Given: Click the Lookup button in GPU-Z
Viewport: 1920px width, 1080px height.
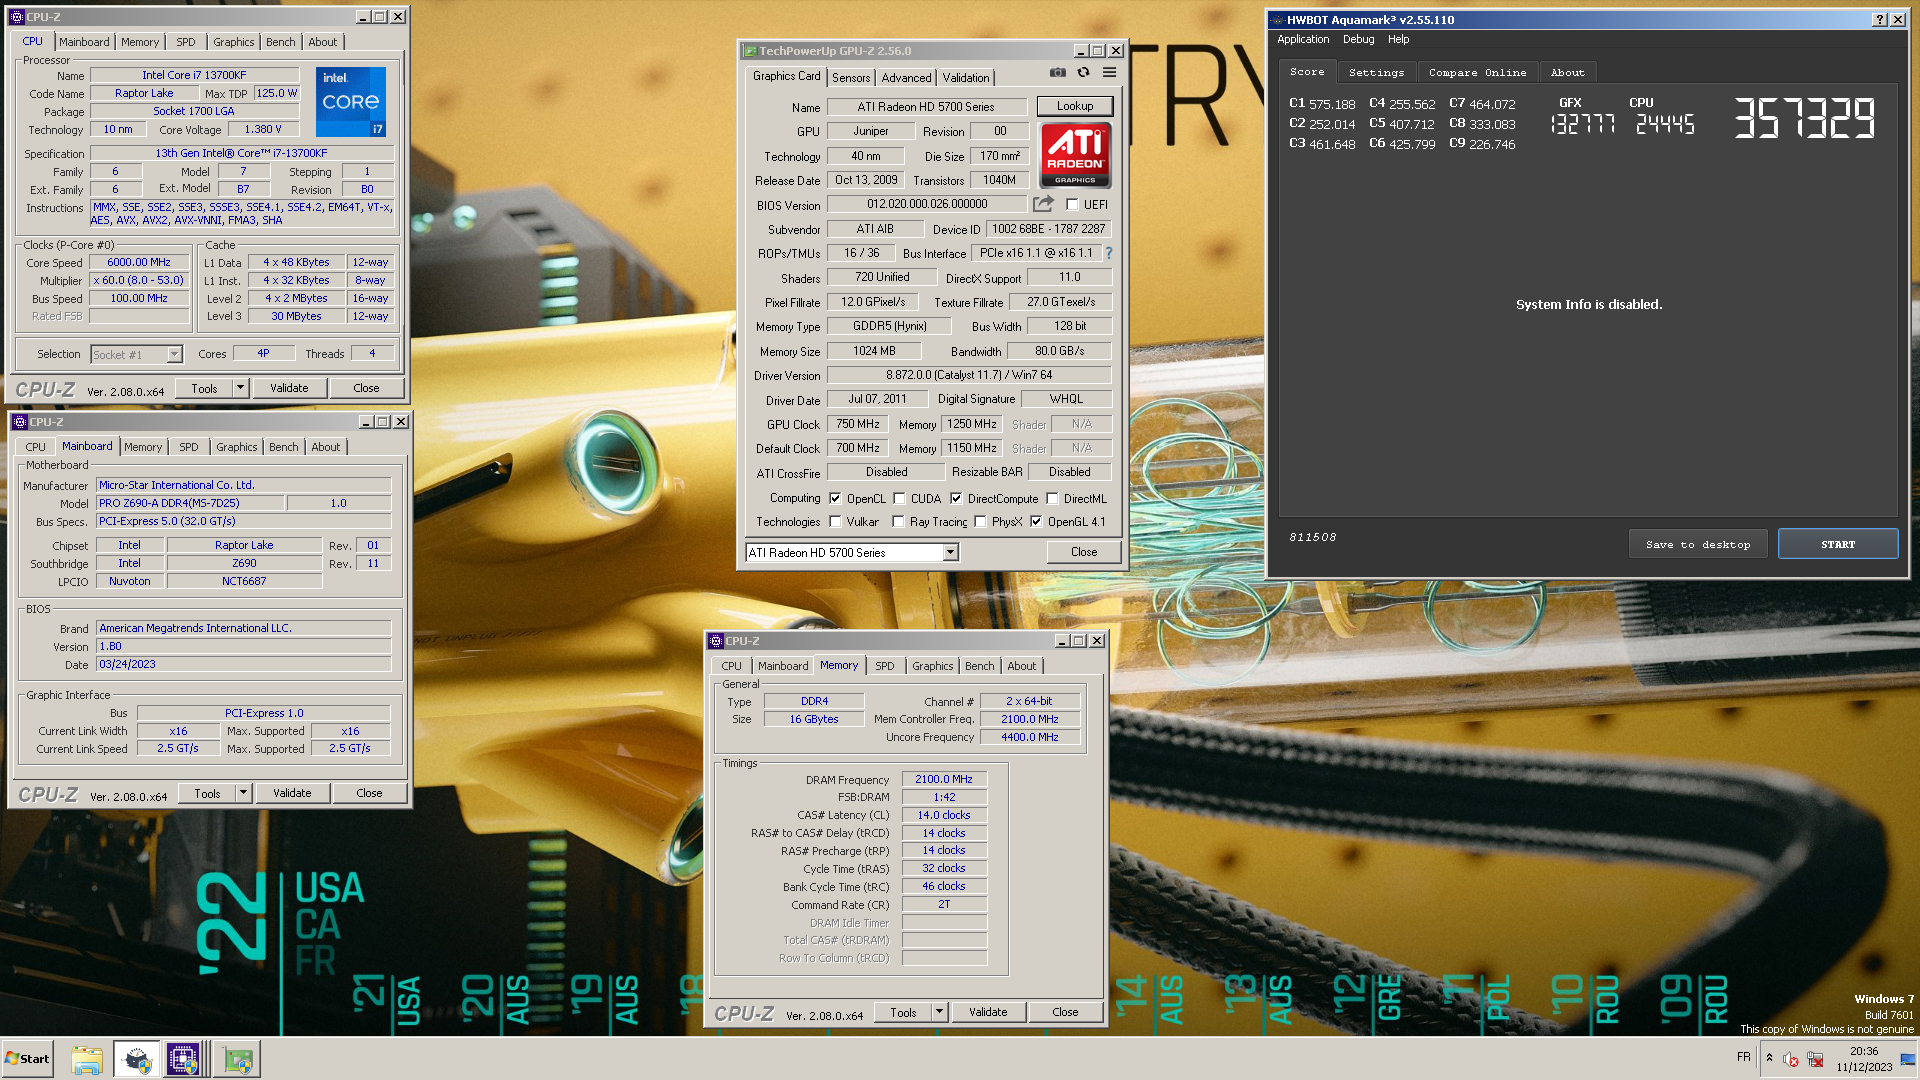Looking at the screenshot, I should [1074, 106].
